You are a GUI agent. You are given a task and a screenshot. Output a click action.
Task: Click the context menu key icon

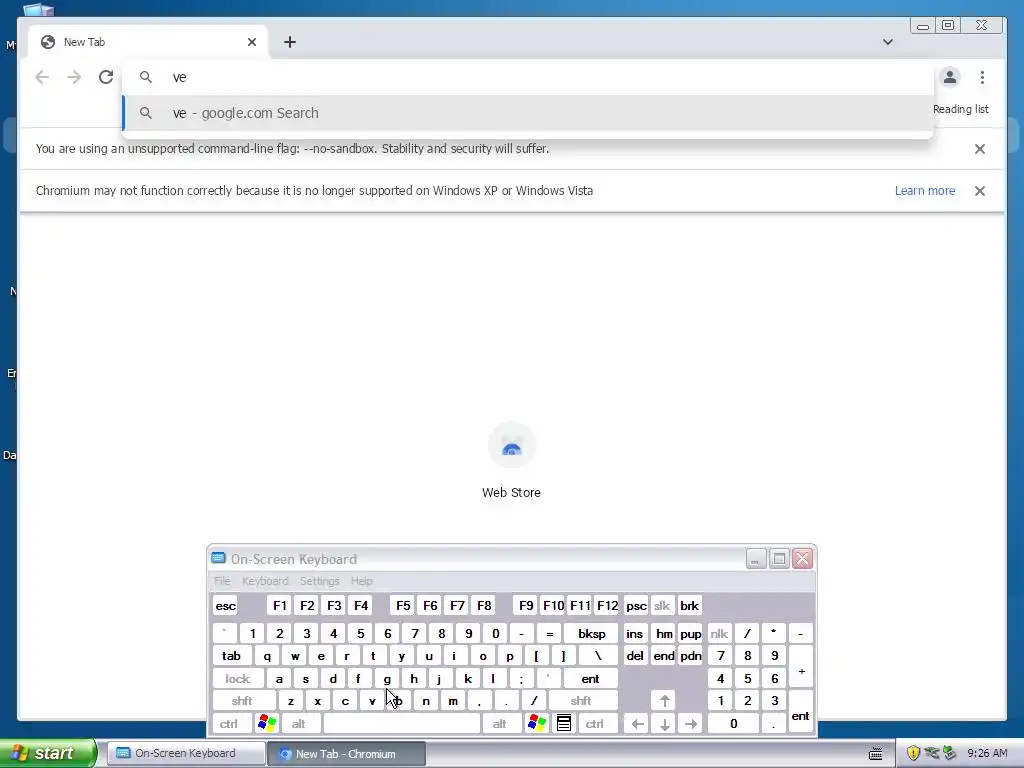click(x=564, y=724)
